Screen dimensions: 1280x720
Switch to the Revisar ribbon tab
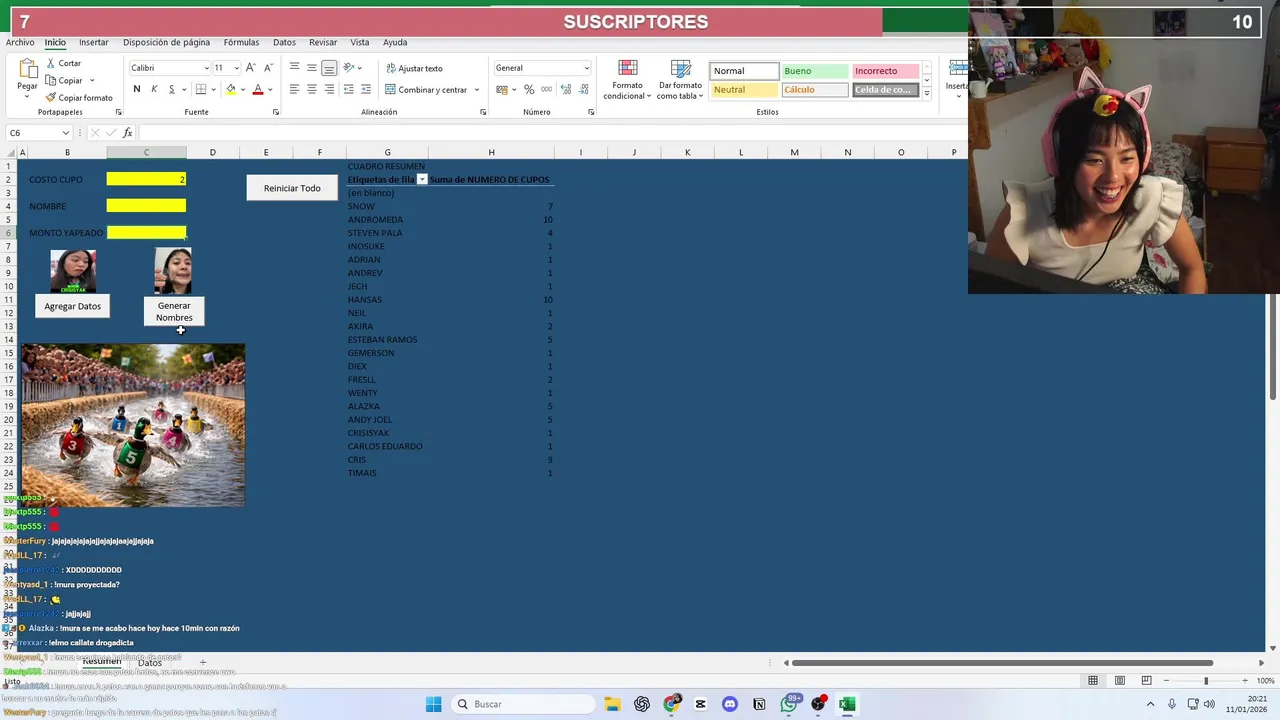click(323, 42)
